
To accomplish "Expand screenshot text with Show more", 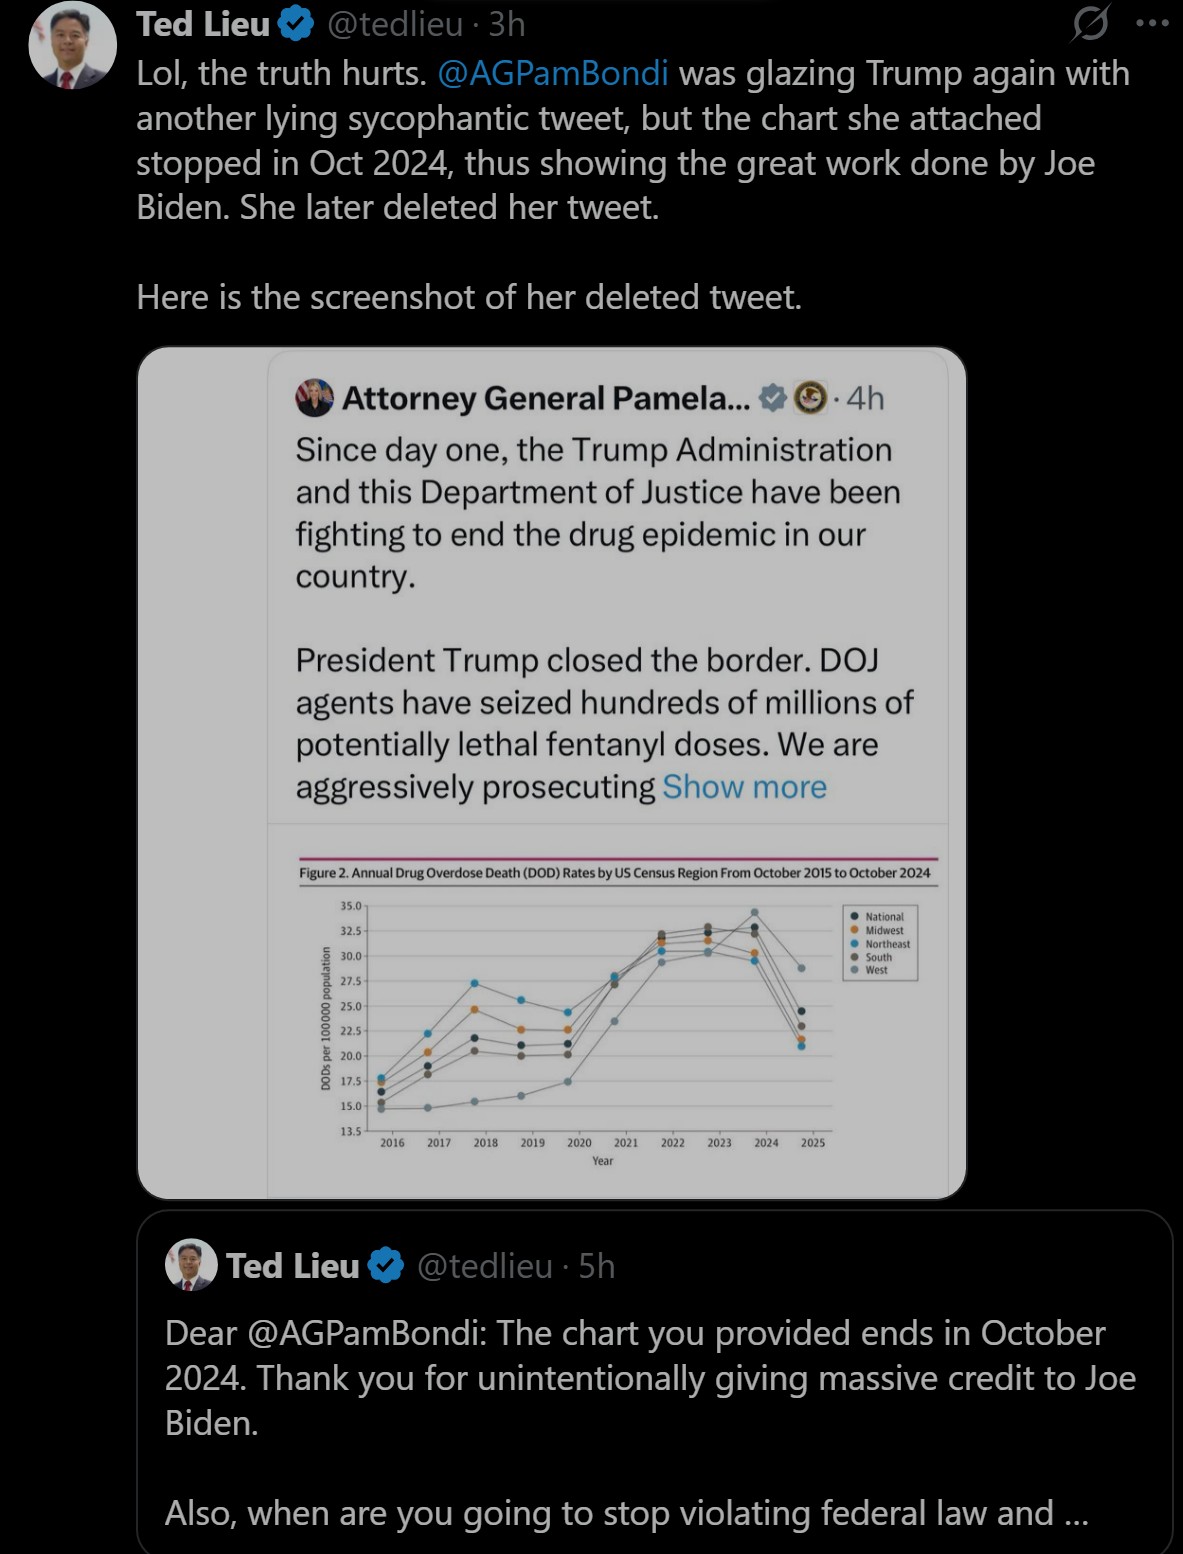I will pos(744,787).
